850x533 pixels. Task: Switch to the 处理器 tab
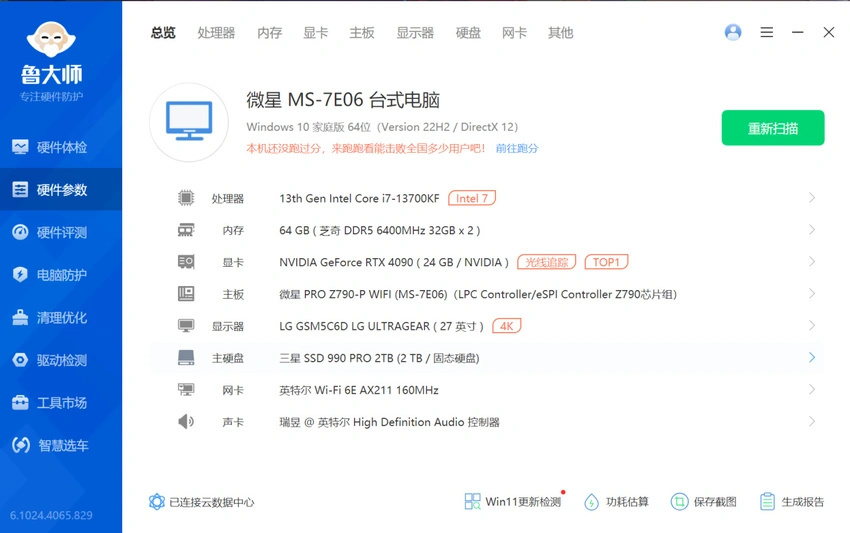(216, 33)
